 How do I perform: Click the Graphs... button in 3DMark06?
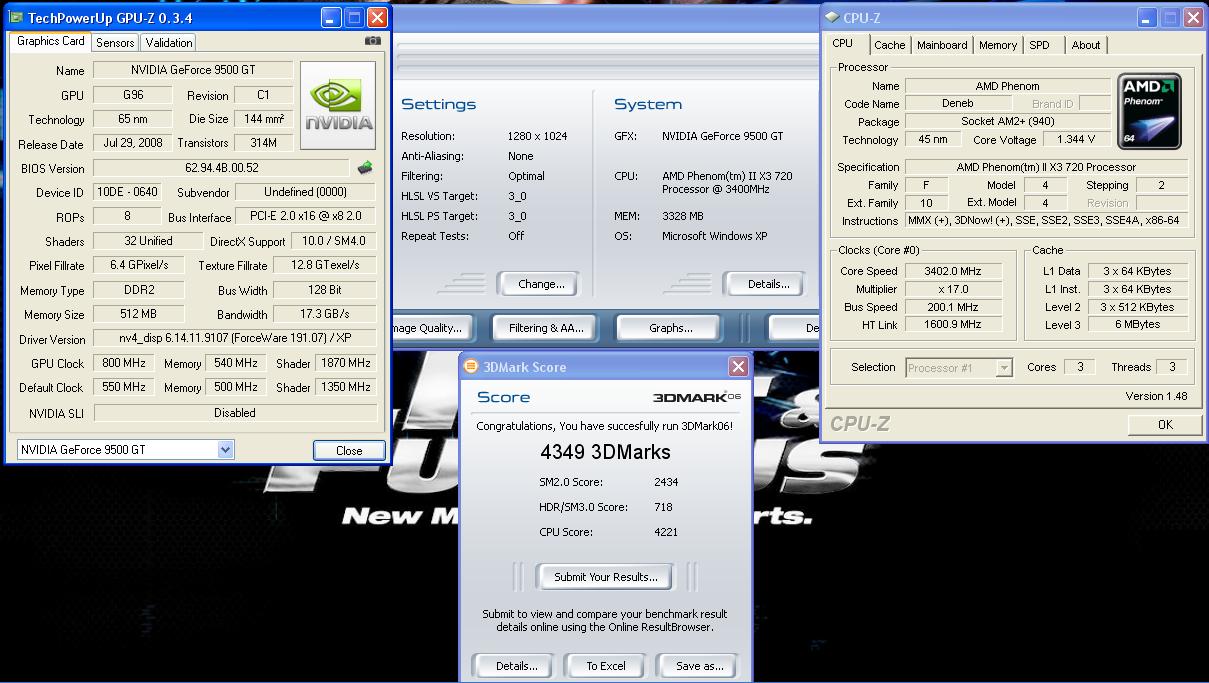coord(670,328)
